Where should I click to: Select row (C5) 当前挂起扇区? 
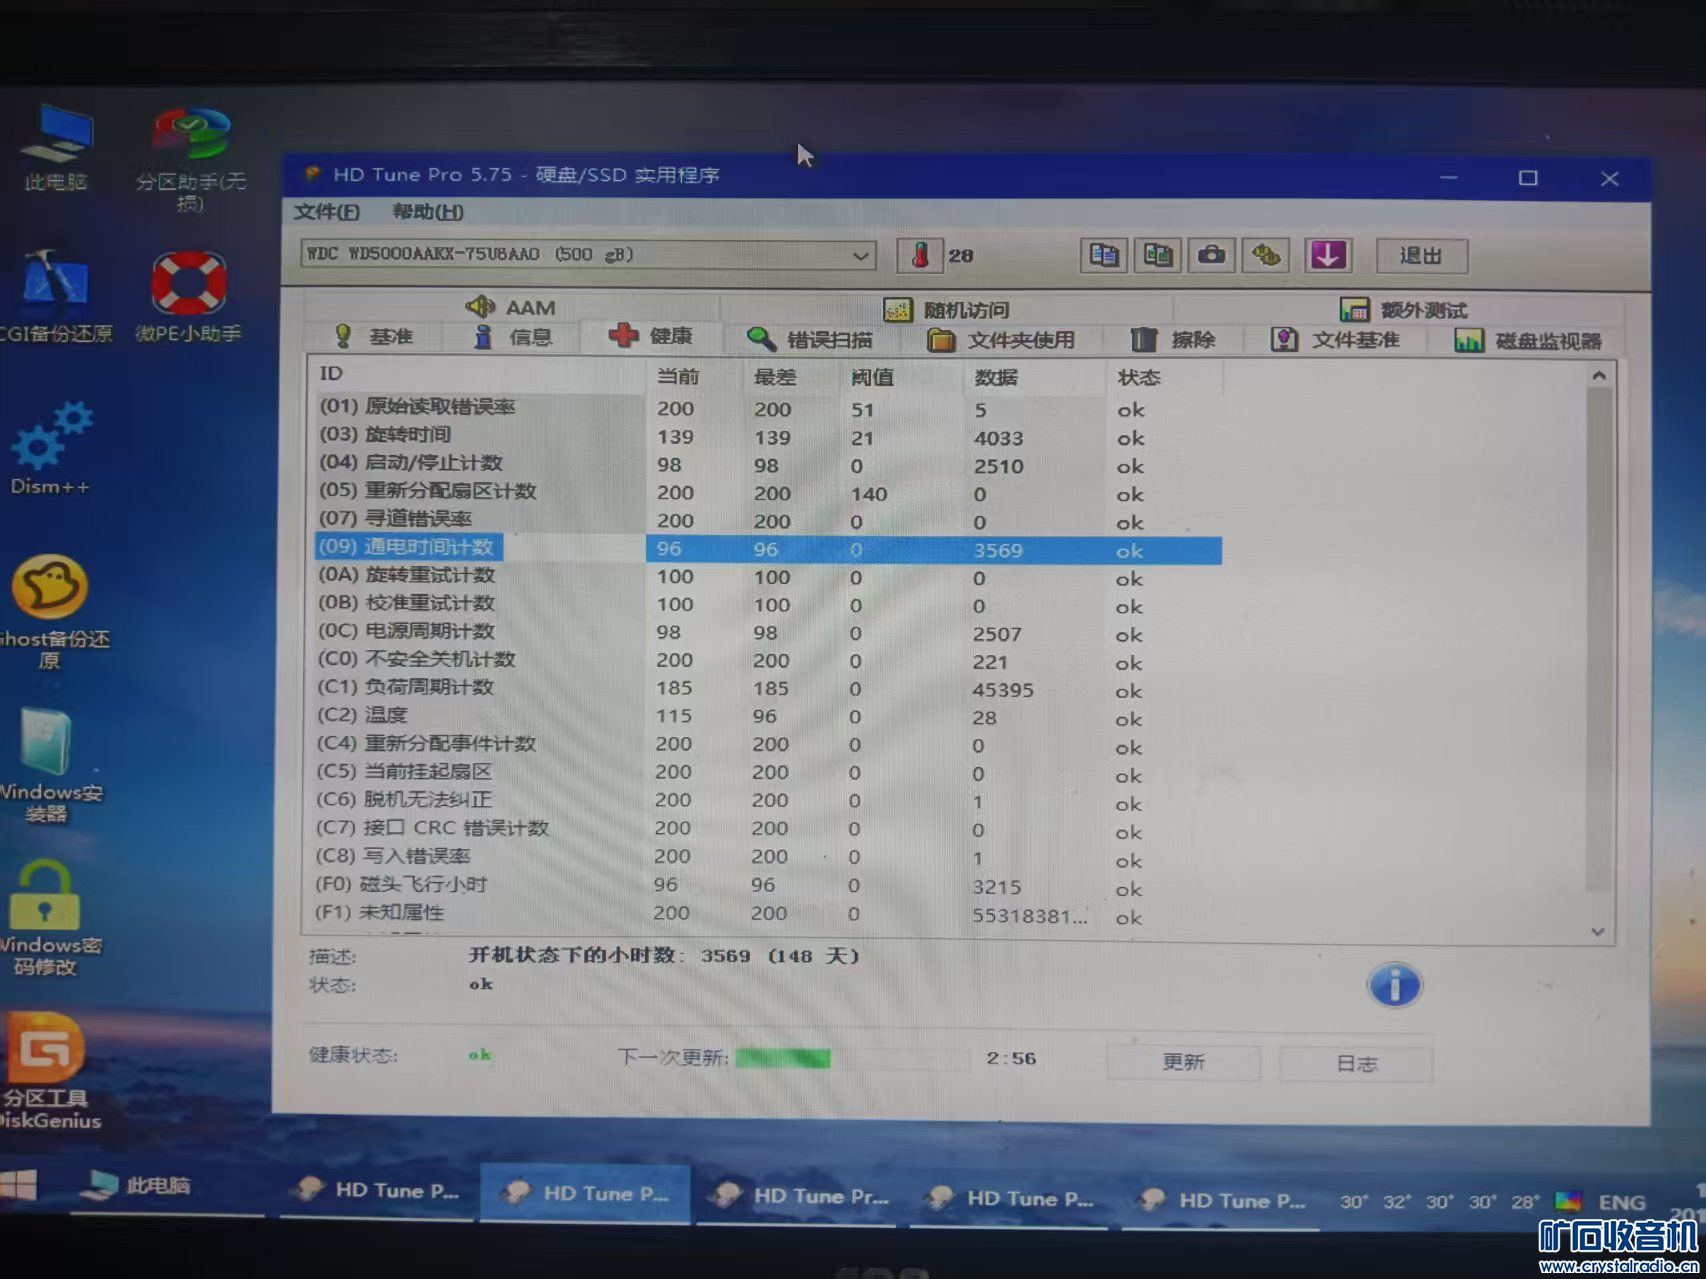767,773
